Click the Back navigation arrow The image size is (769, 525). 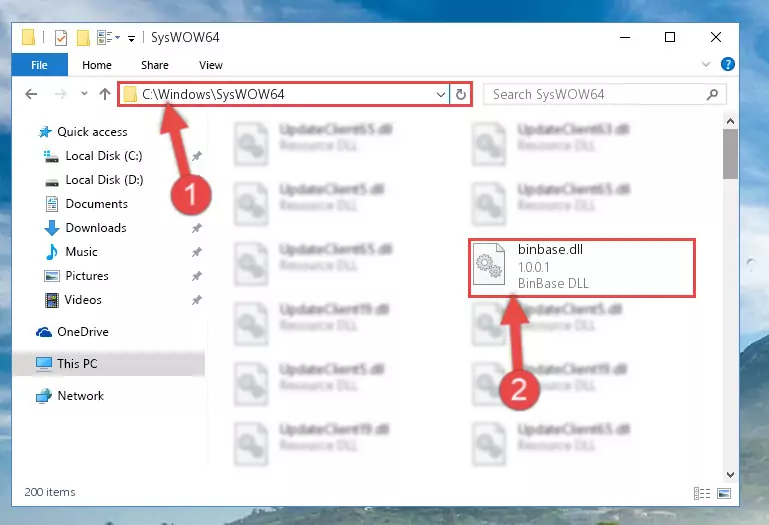pos(31,94)
